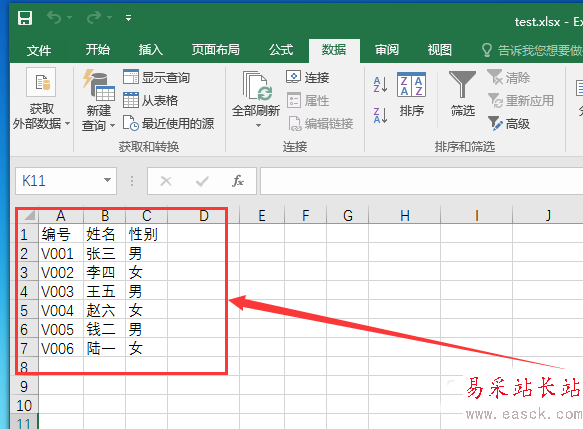
Task: Click cell containing 李四
Action: click(x=105, y=272)
